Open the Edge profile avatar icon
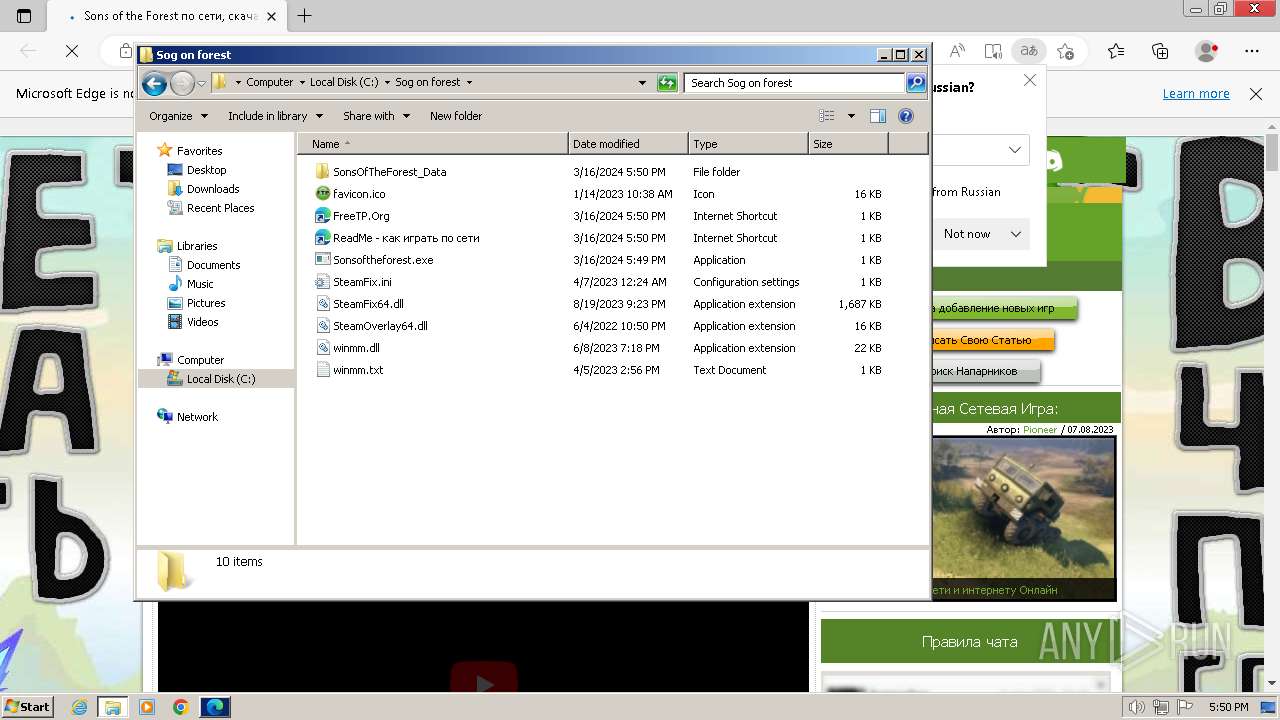The image size is (1280, 720). (x=1207, y=51)
